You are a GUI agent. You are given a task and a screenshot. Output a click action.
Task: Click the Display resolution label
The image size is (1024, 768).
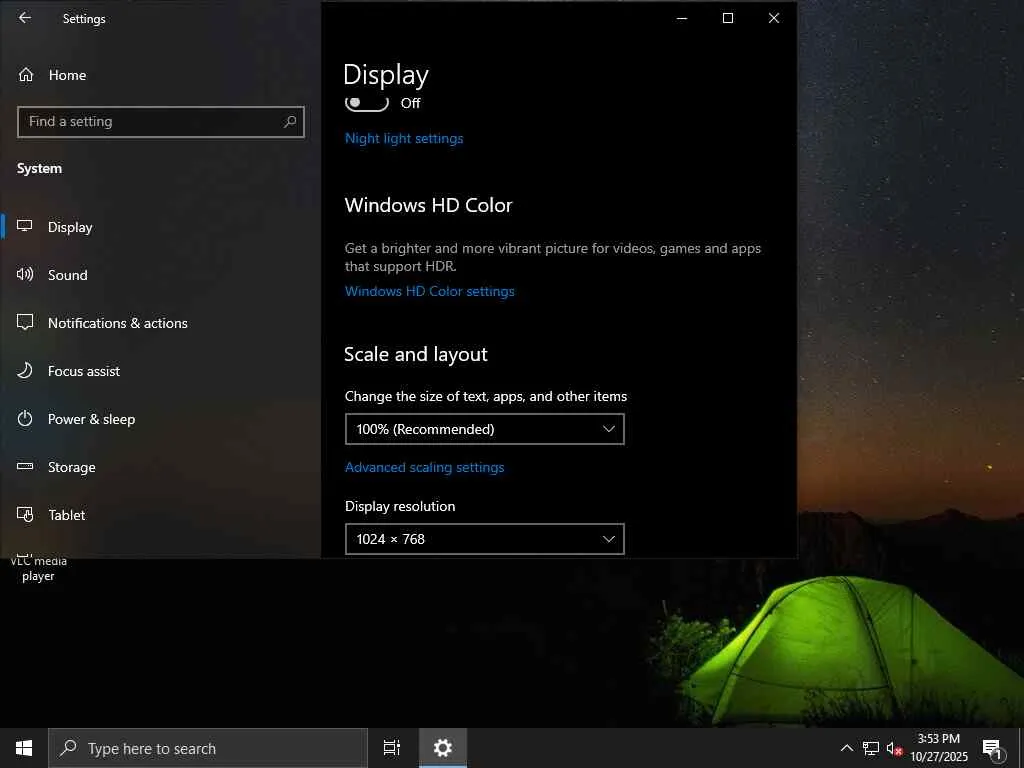(x=400, y=506)
